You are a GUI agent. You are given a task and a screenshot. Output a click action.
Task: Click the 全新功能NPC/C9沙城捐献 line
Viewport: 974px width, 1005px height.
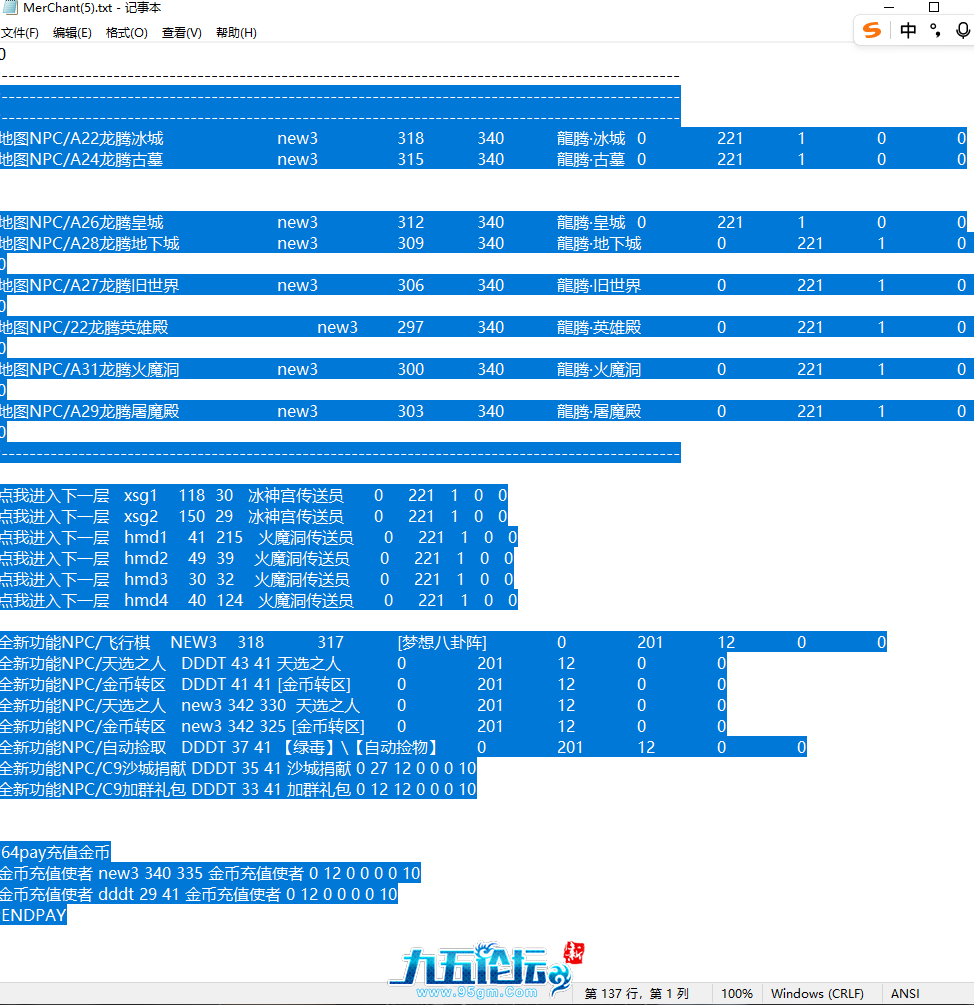(238, 768)
